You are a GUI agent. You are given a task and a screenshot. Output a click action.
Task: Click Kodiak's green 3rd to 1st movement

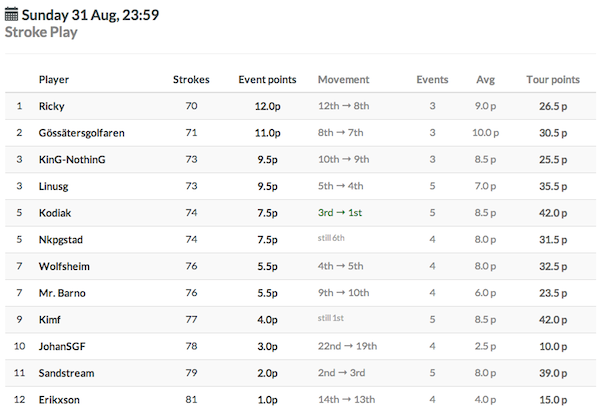pos(340,213)
